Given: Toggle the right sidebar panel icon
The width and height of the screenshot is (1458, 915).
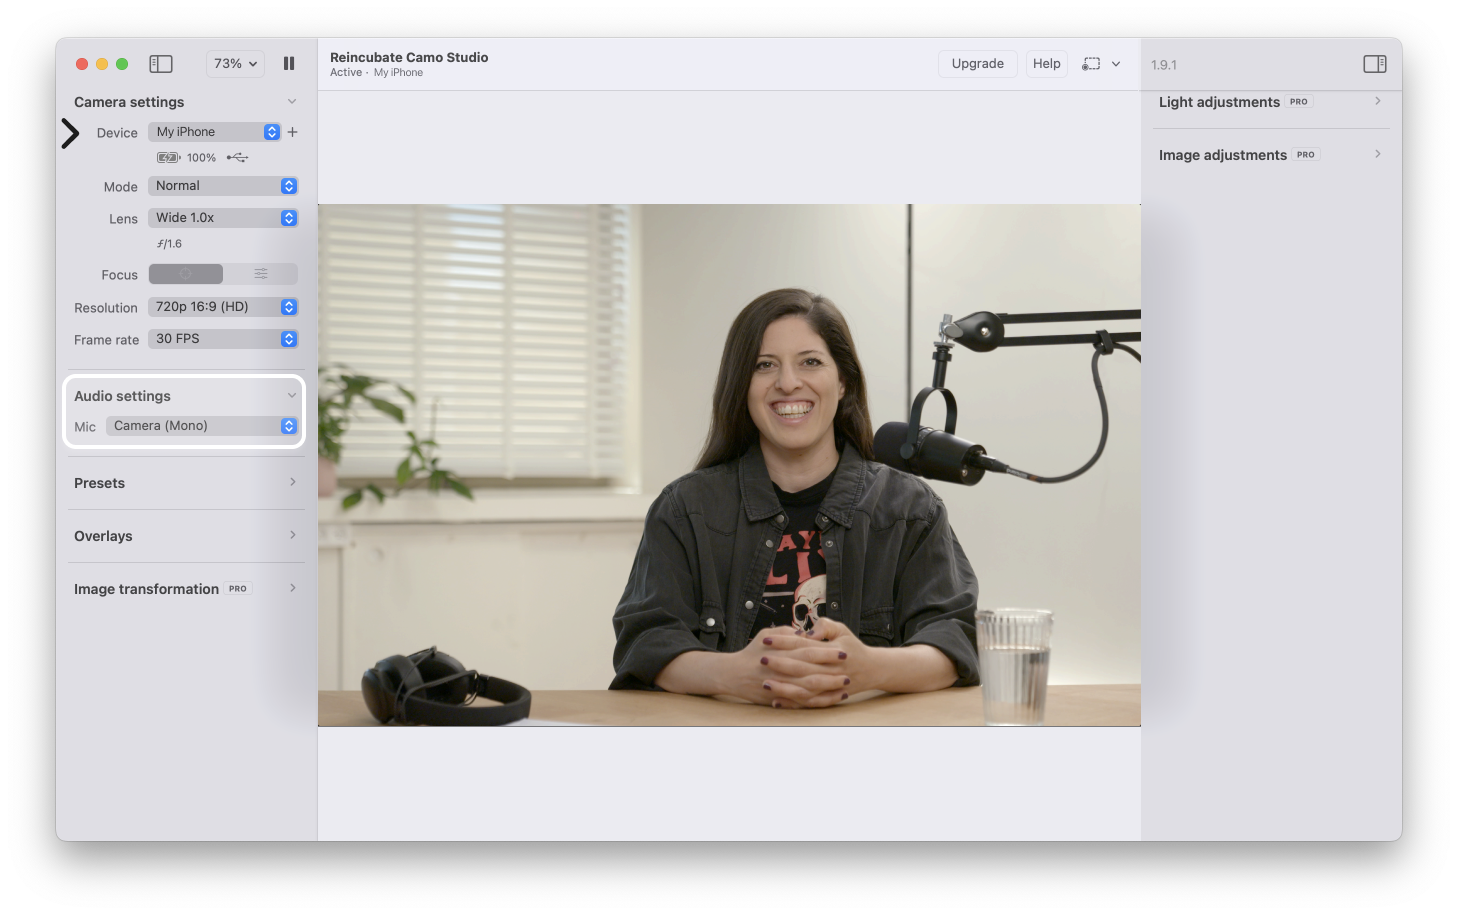Looking at the screenshot, I should (1374, 64).
